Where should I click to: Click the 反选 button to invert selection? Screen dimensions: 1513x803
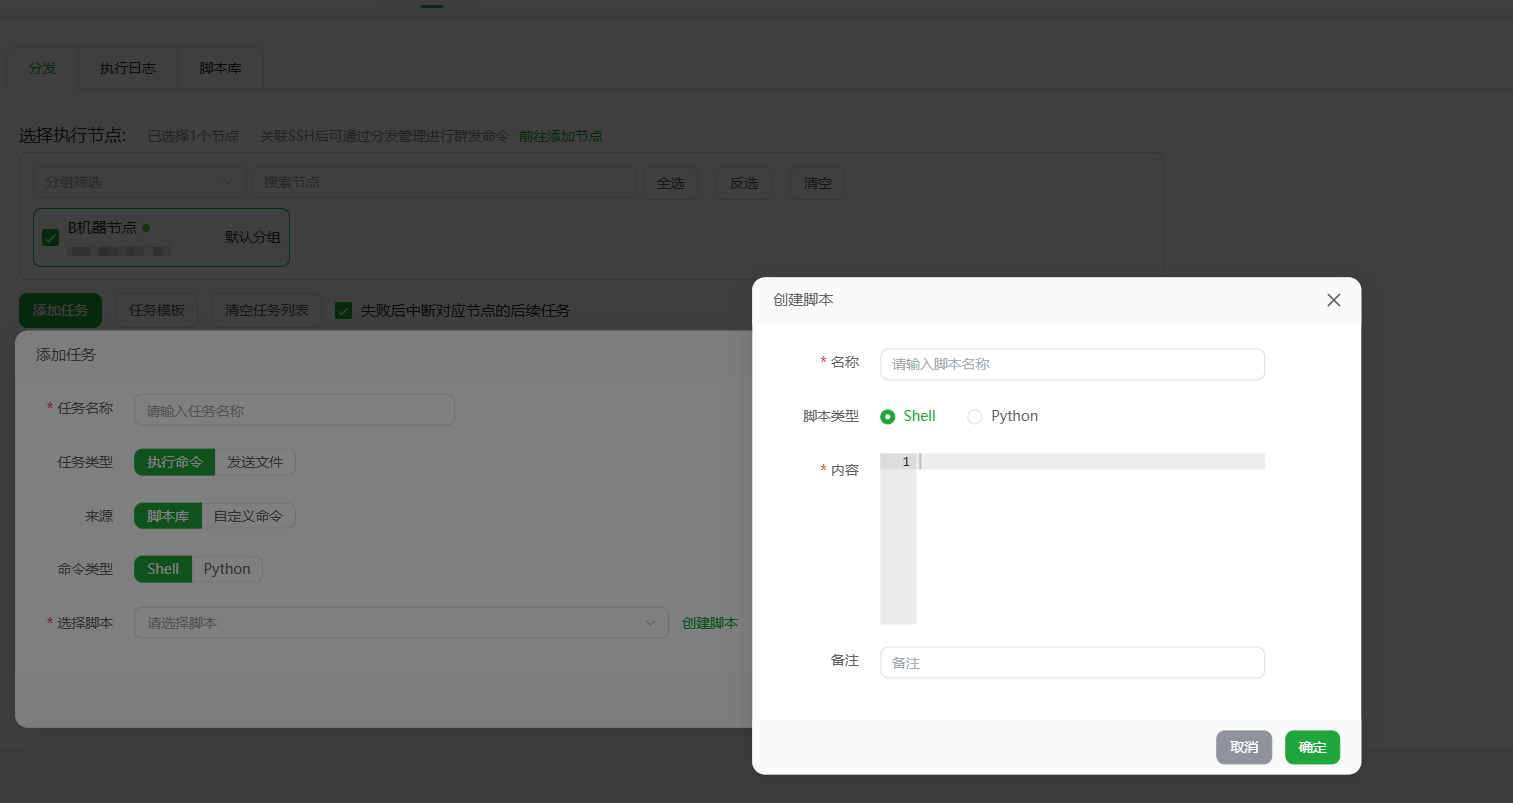pyautogui.click(x=743, y=182)
